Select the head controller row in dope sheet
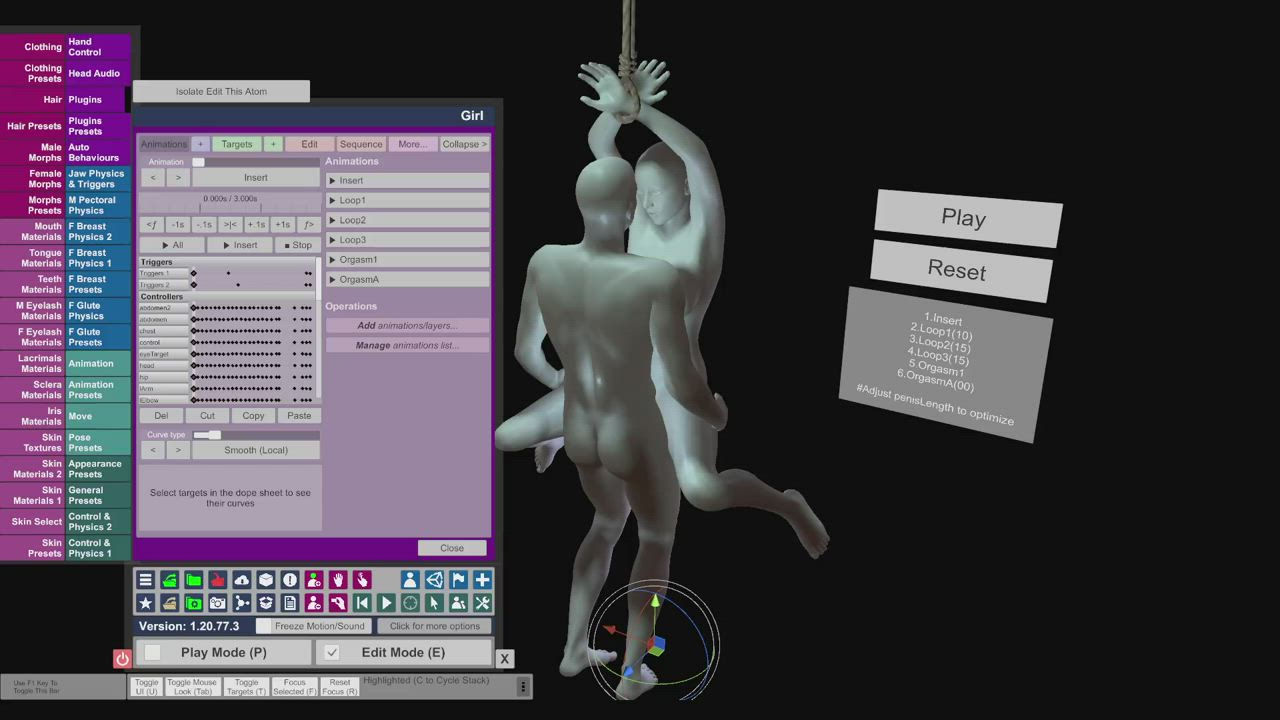The image size is (1280, 720). coord(162,366)
